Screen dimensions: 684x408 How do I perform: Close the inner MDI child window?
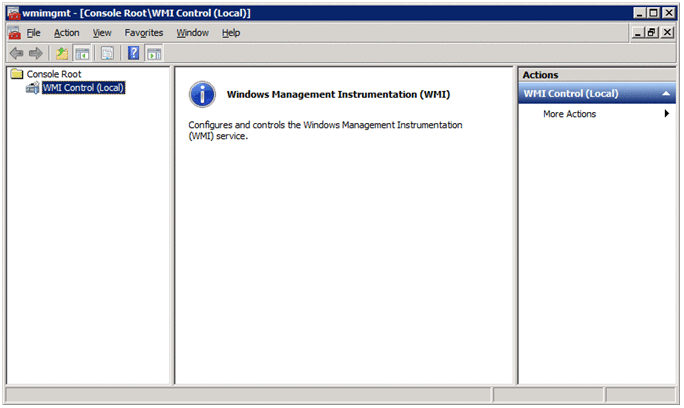(x=667, y=32)
